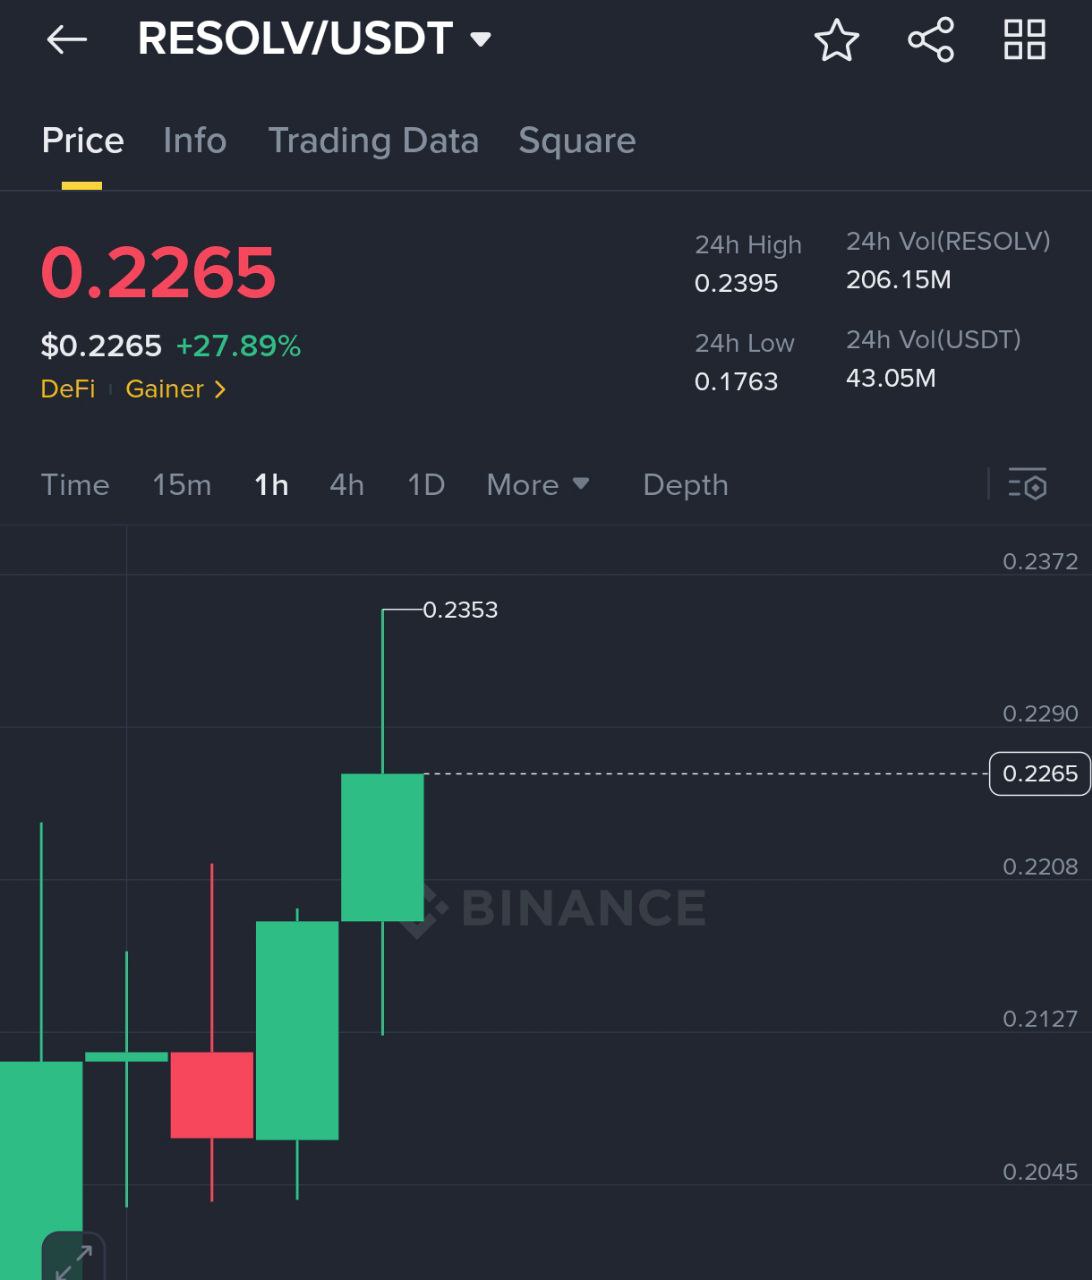1092x1280 pixels.
Task: Expand the More timeframes dropdown
Action: (x=537, y=485)
